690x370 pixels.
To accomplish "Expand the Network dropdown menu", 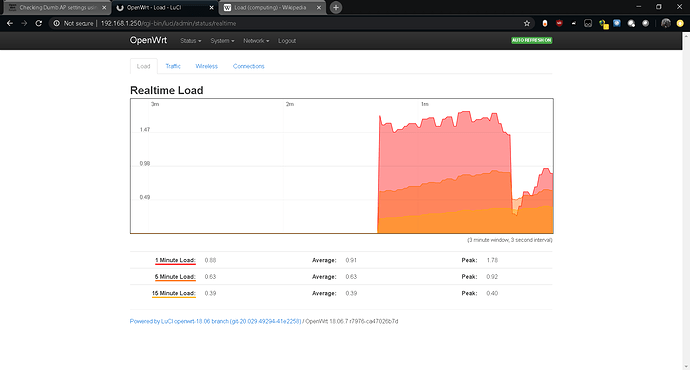I will [x=256, y=40].
